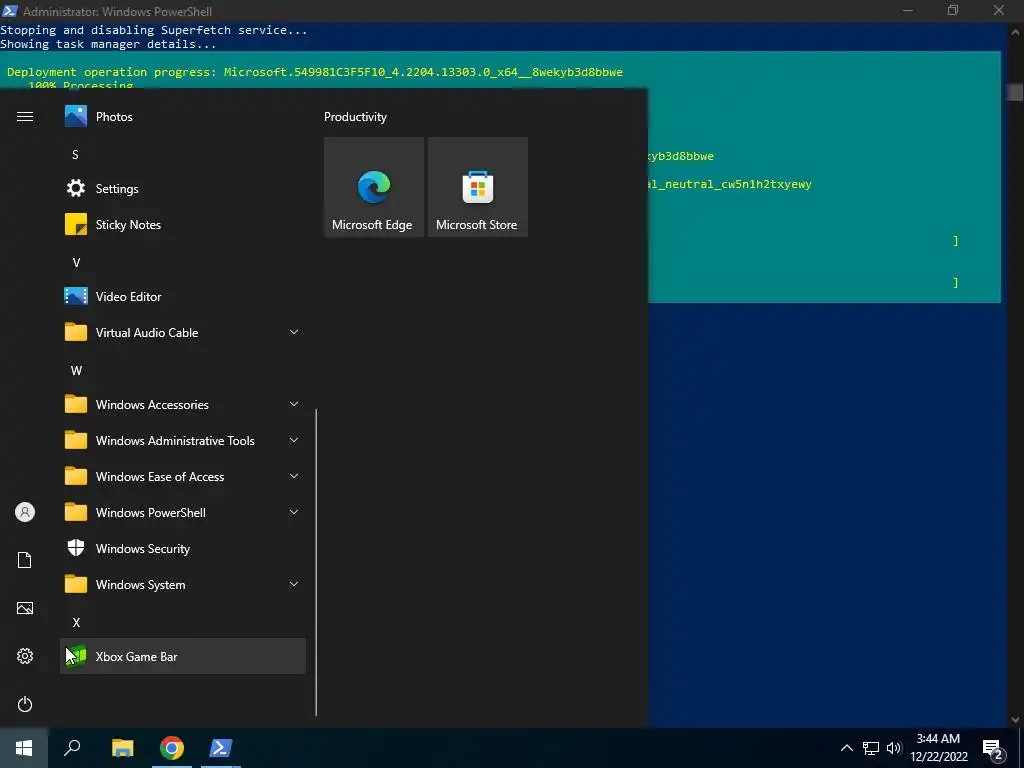Open network status tray icon
Image resolution: width=1024 pixels, height=768 pixels.
click(871, 748)
